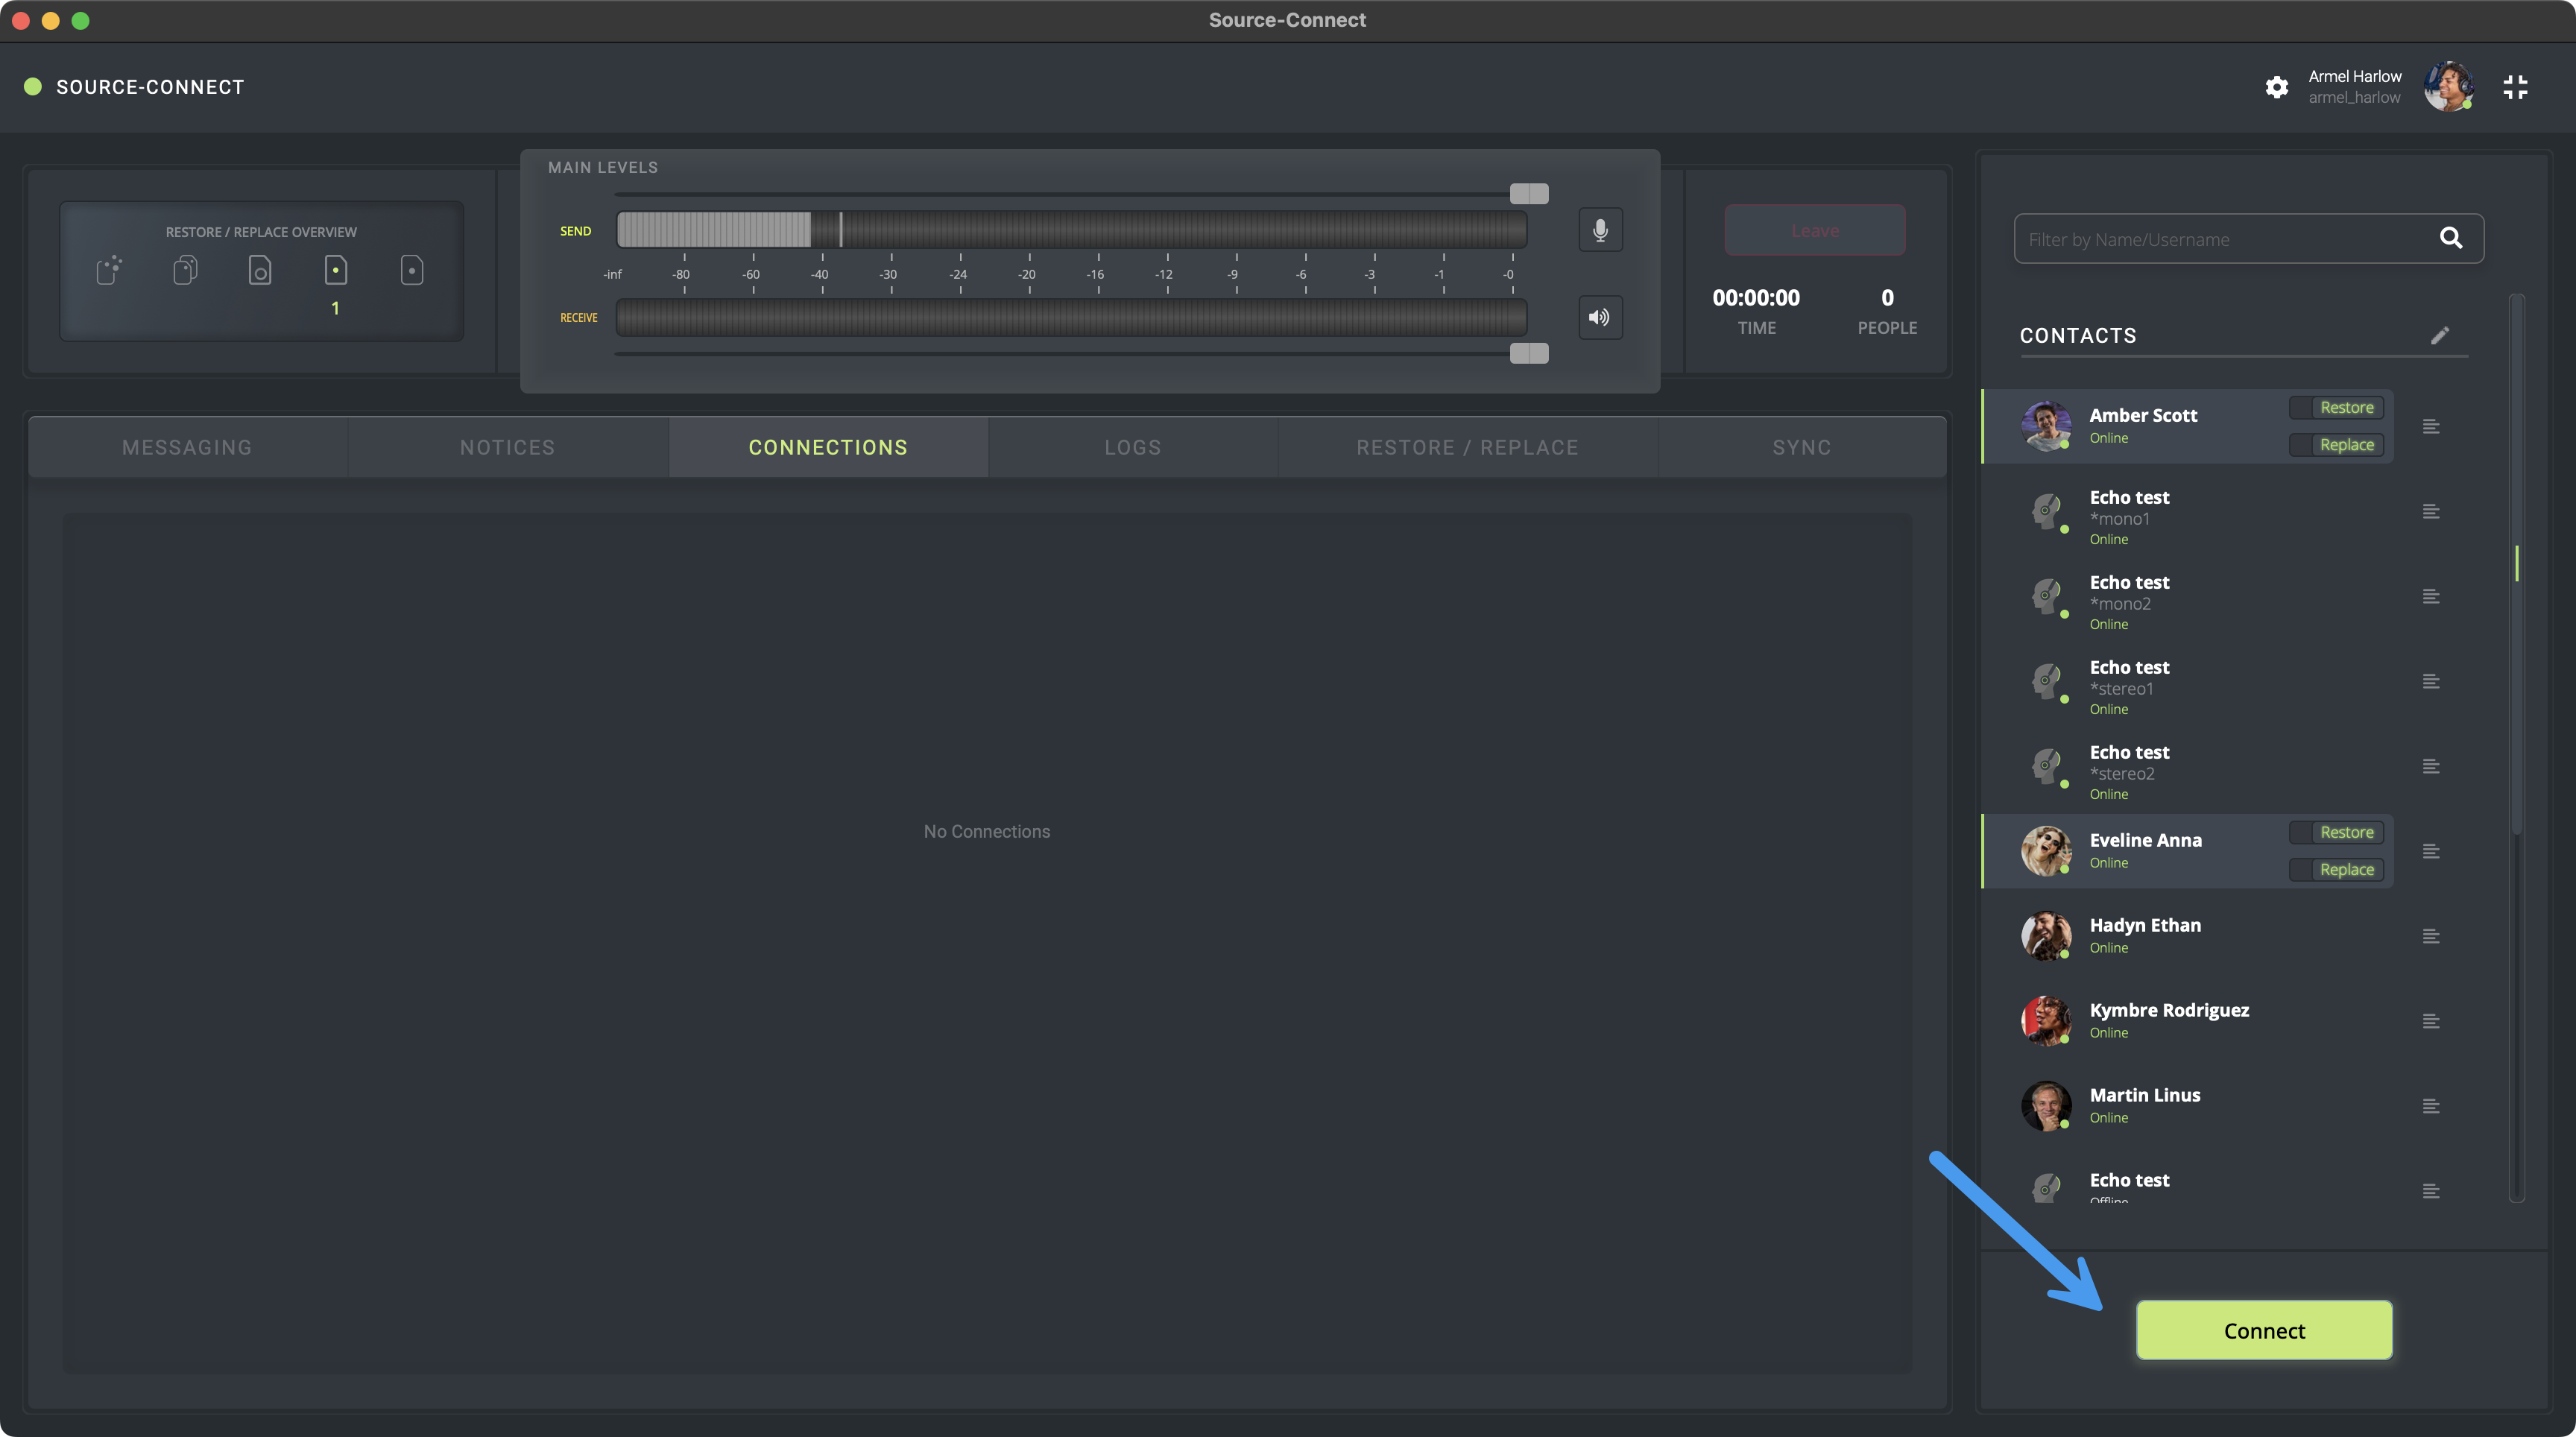Click the collapse window arrows icon
Screen dimensions: 2576x1437
(2515, 87)
